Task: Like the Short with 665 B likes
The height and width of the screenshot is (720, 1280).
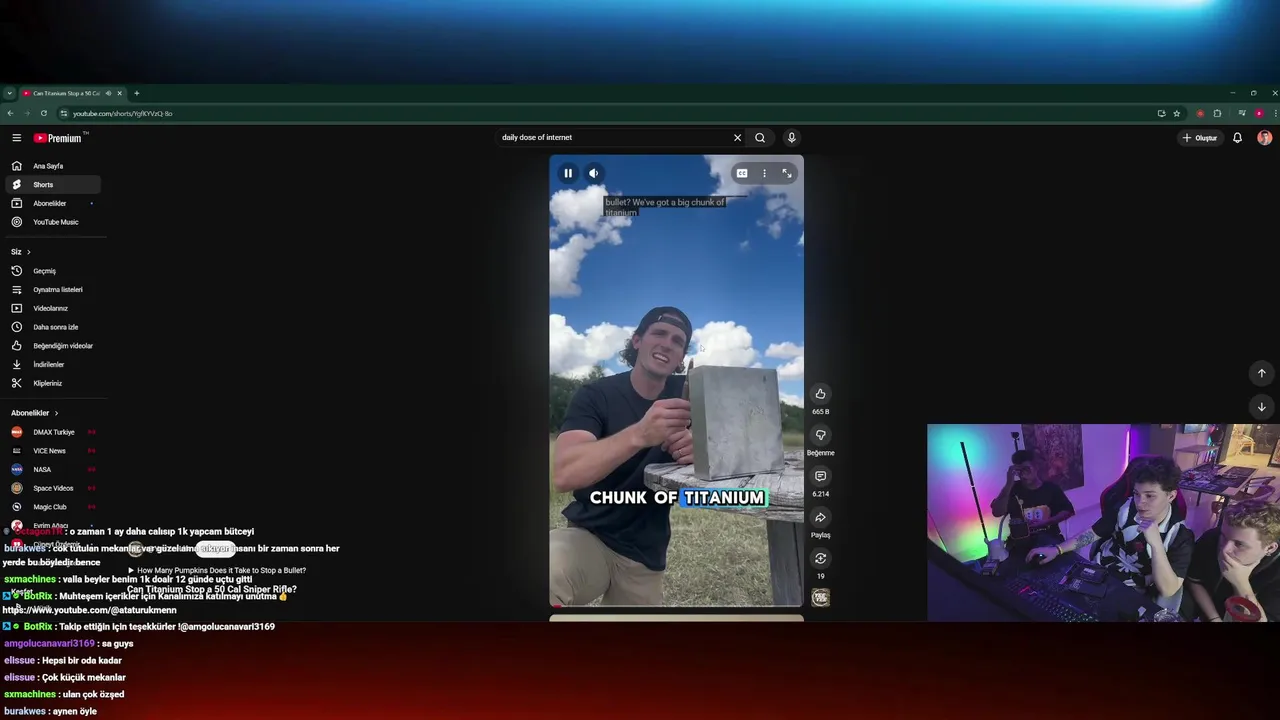Action: point(820,394)
